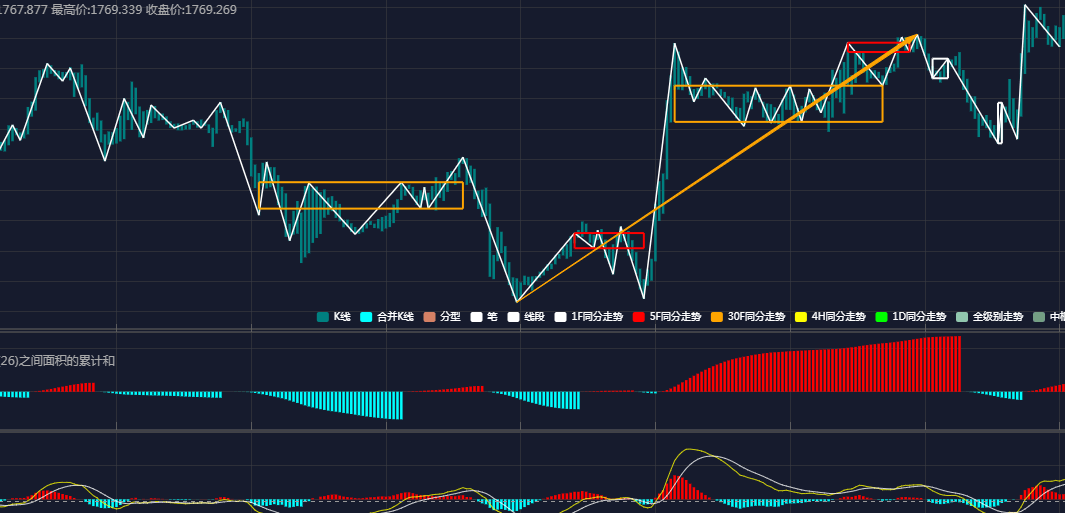Click the tall red cumulative histogram area
Viewport: 1065px width, 513px height.
(850, 370)
